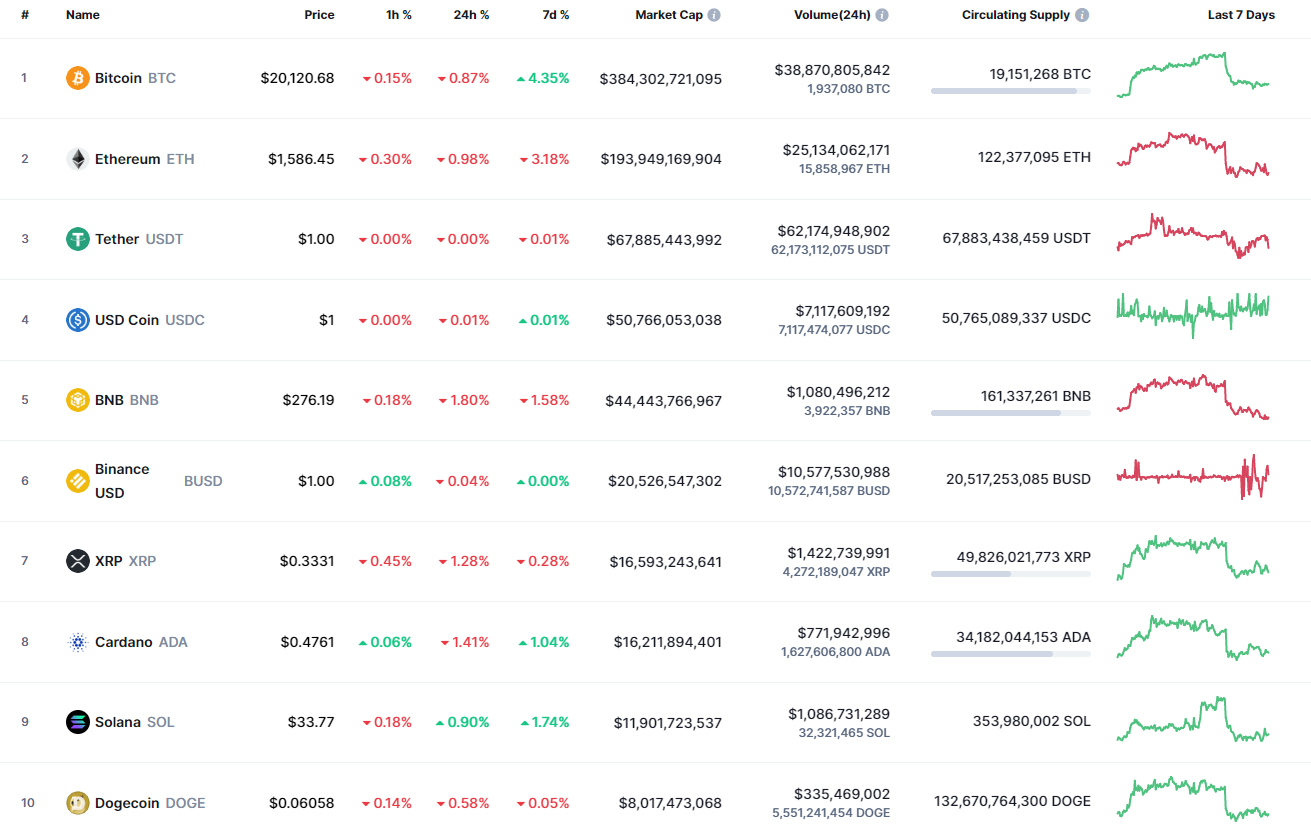This screenshot has width=1311, height=838.
Task: Select the XRP black logo icon
Action: point(76,561)
